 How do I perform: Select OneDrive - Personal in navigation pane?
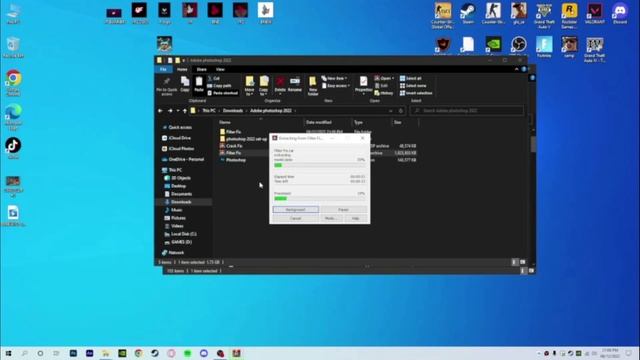click(183, 159)
